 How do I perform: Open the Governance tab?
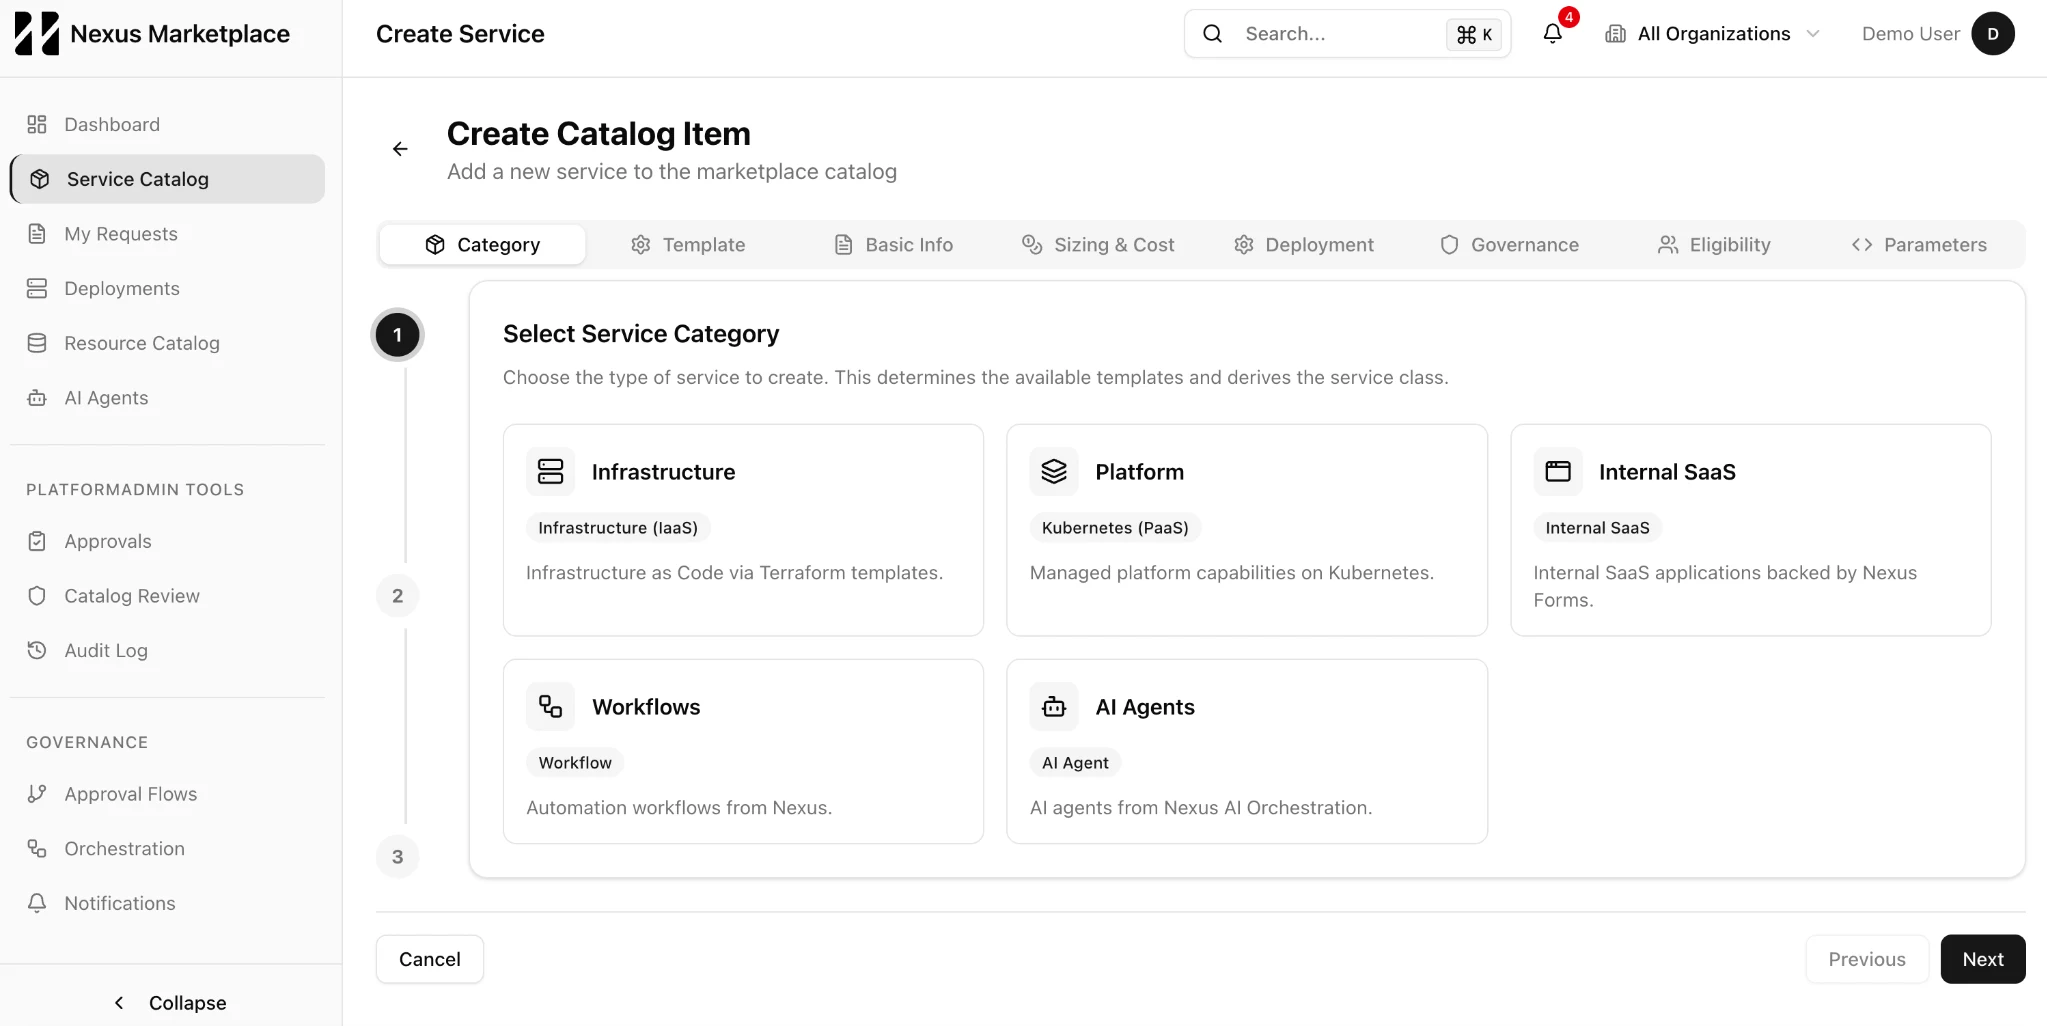[x=1509, y=245]
